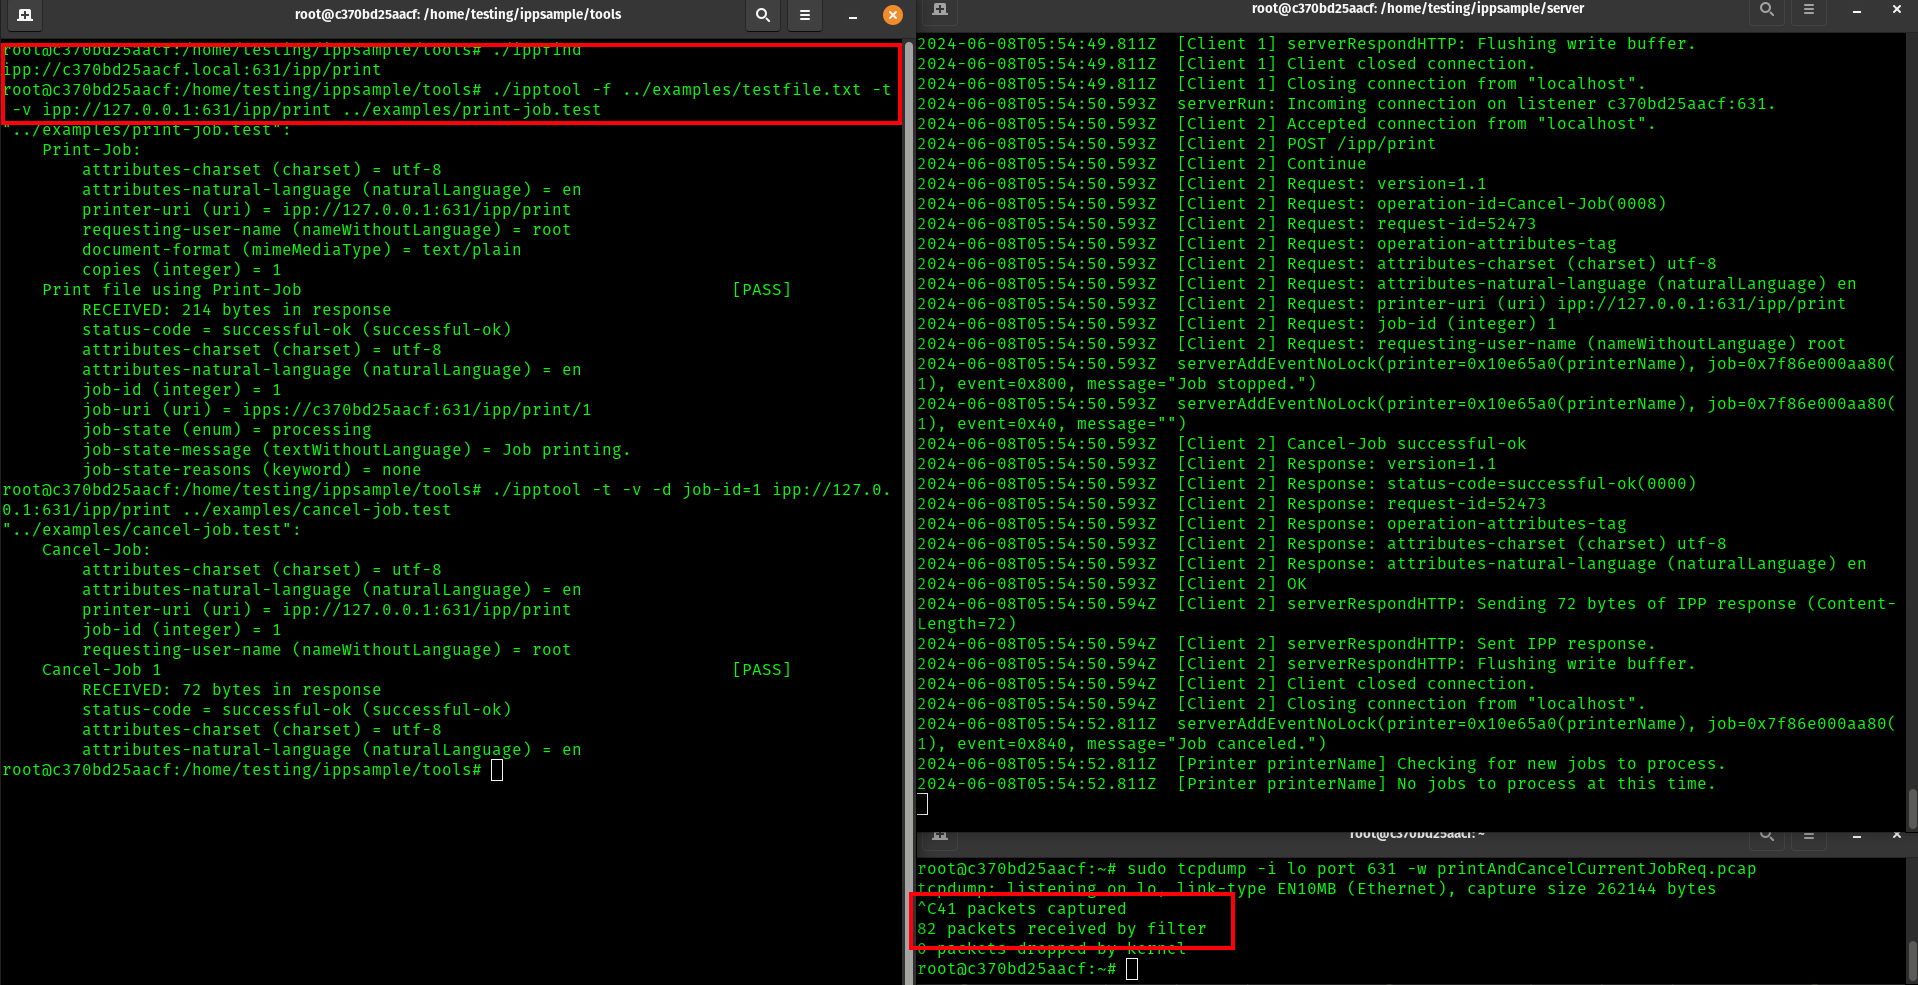Focus the tcpdump terminal prompt cursor
The image size is (1918, 985).
pyautogui.click(x=1132, y=969)
